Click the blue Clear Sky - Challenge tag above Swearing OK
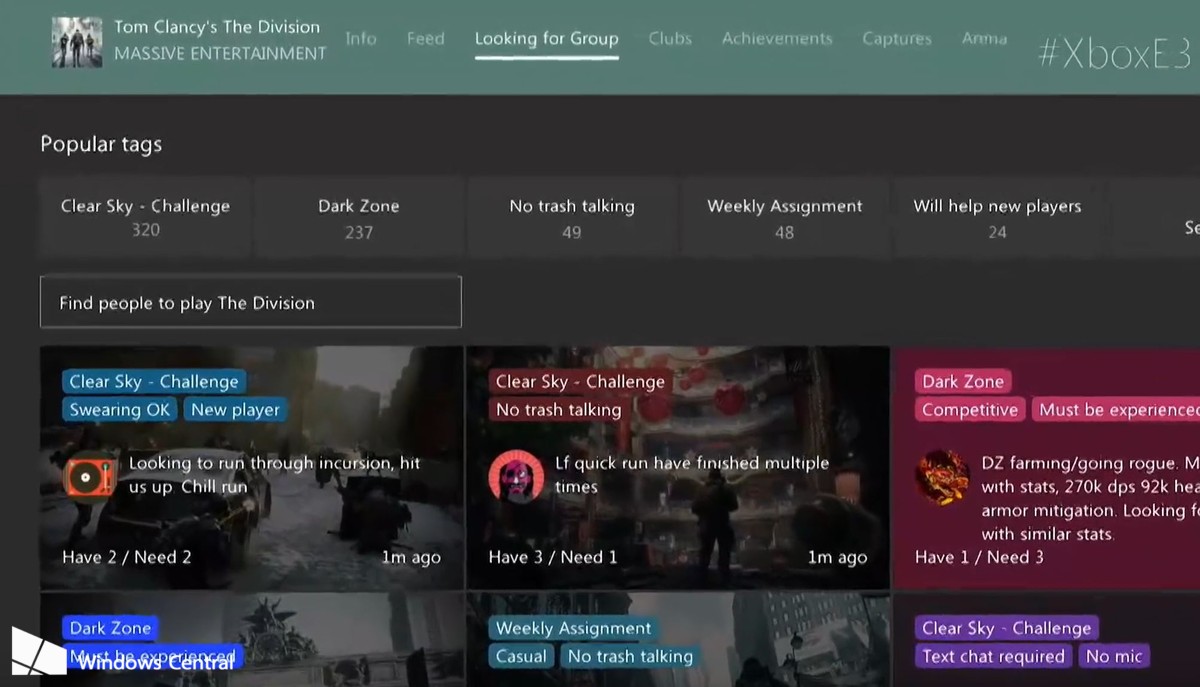The width and height of the screenshot is (1200, 687). click(154, 381)
